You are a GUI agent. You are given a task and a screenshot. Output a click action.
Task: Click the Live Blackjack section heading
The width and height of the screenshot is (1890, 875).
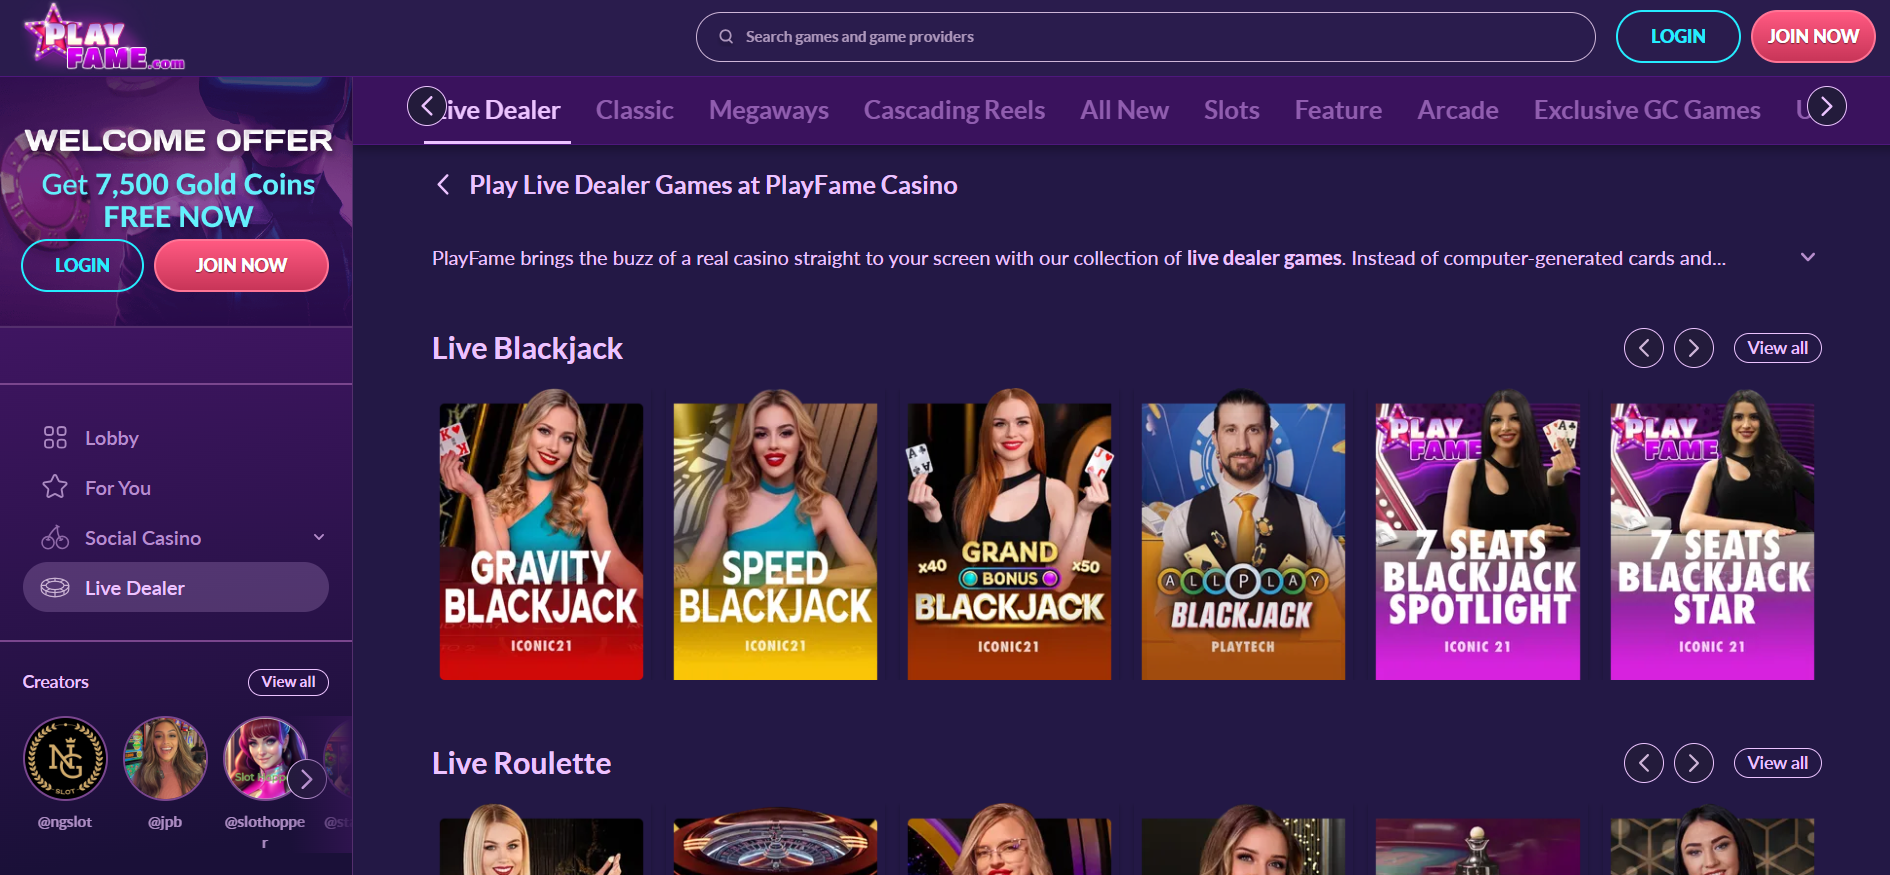[527, 348]
